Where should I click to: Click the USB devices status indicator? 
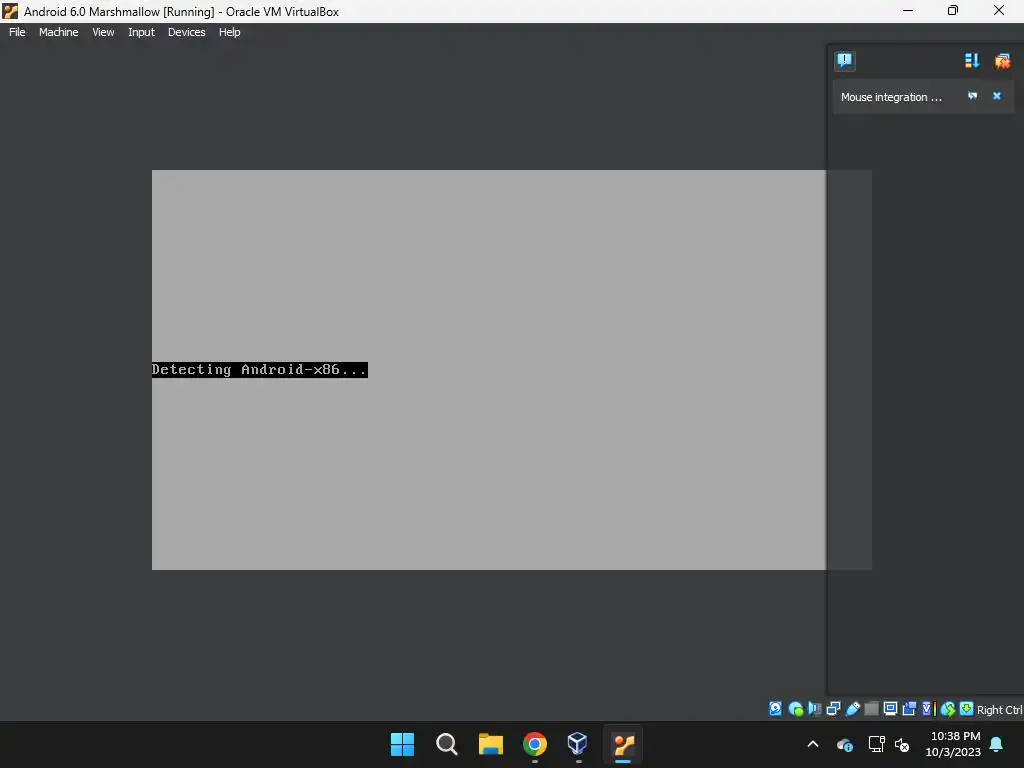(853, 709)
